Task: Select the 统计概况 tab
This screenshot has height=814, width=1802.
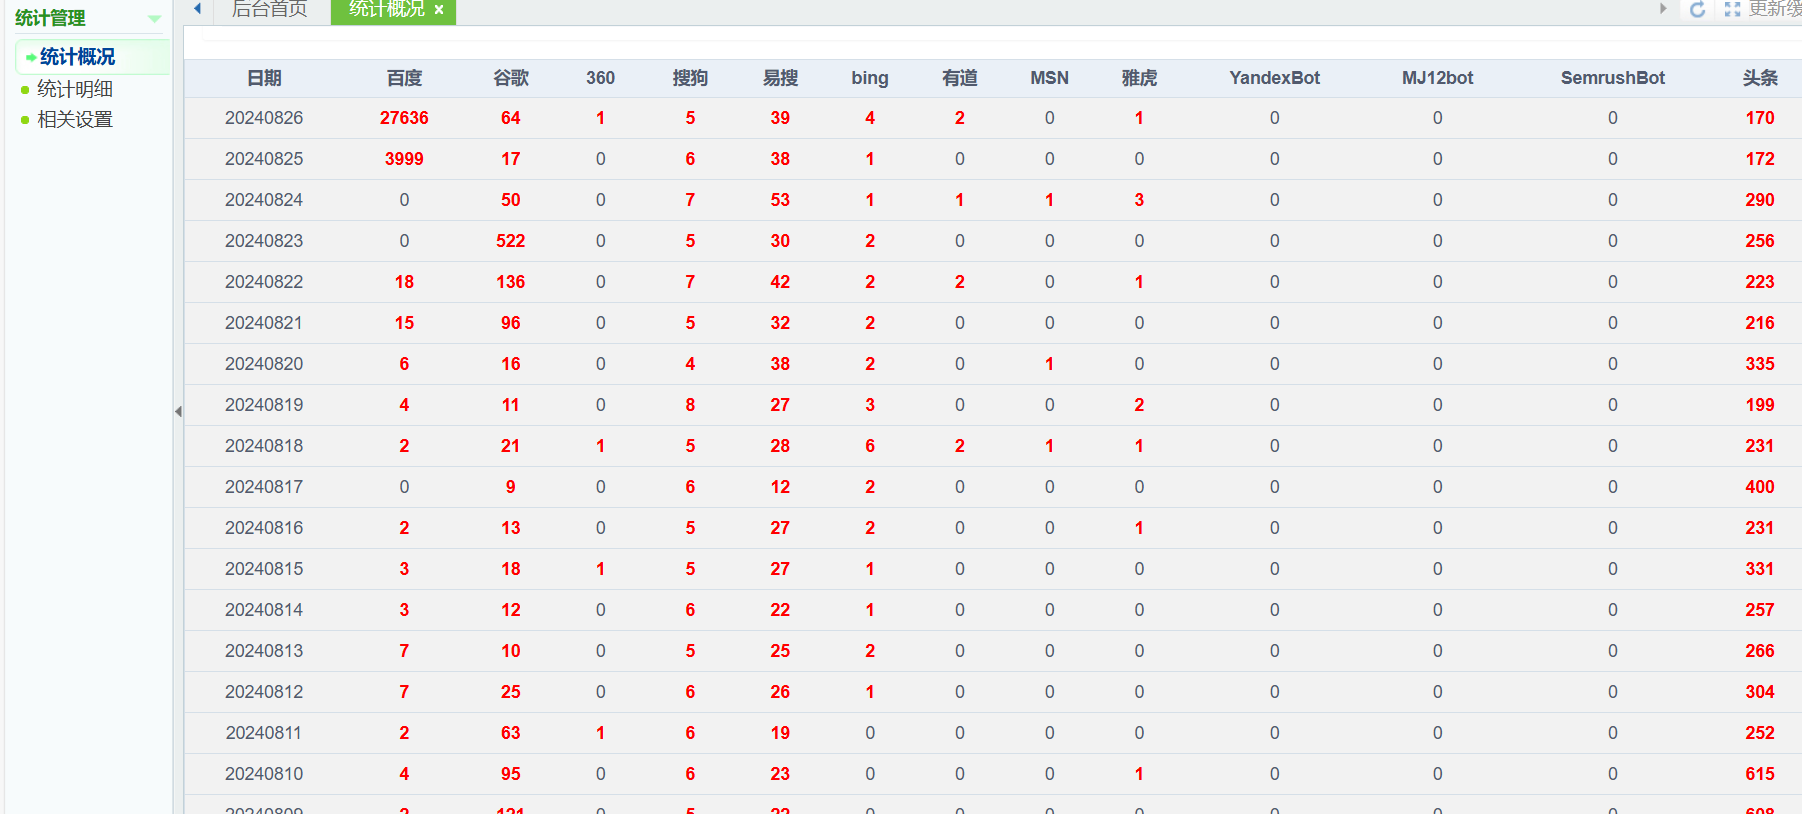Action: (x=387, y=10)
